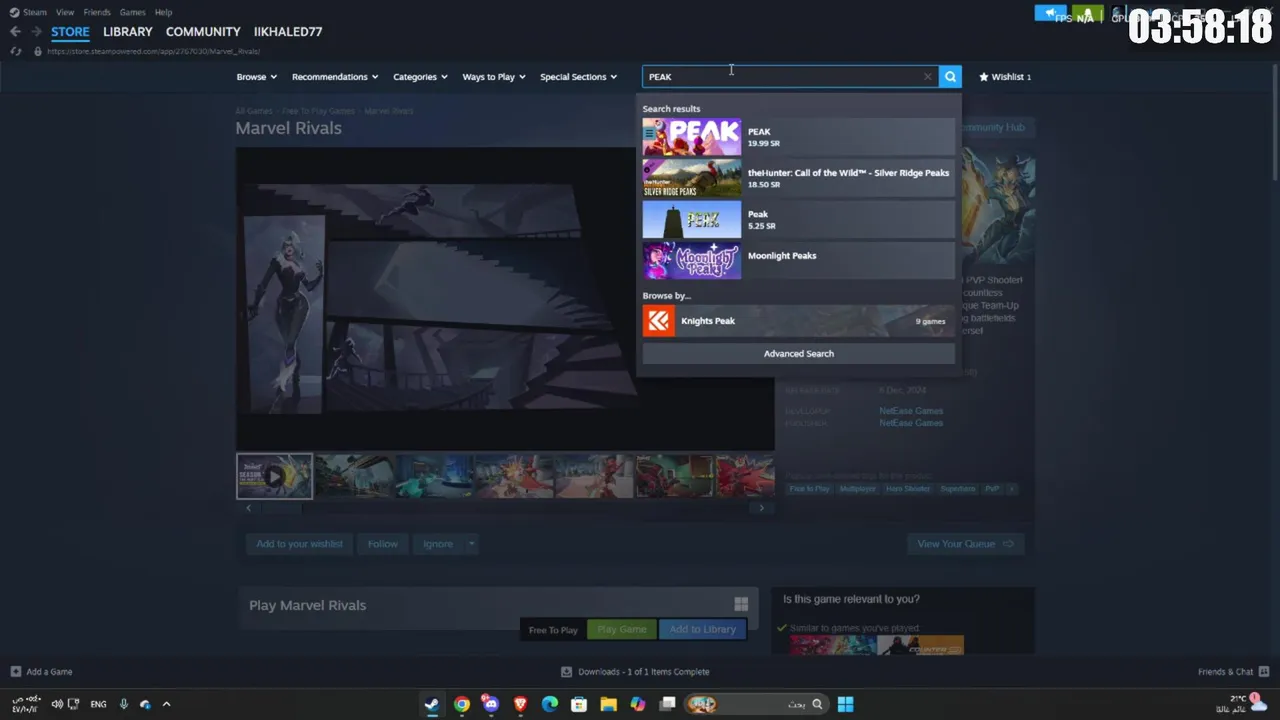This screenshot has height=720, width=1280.
Task: Click Add to your wishlist button
Action: pyautogui.click(x=299, y=544)
